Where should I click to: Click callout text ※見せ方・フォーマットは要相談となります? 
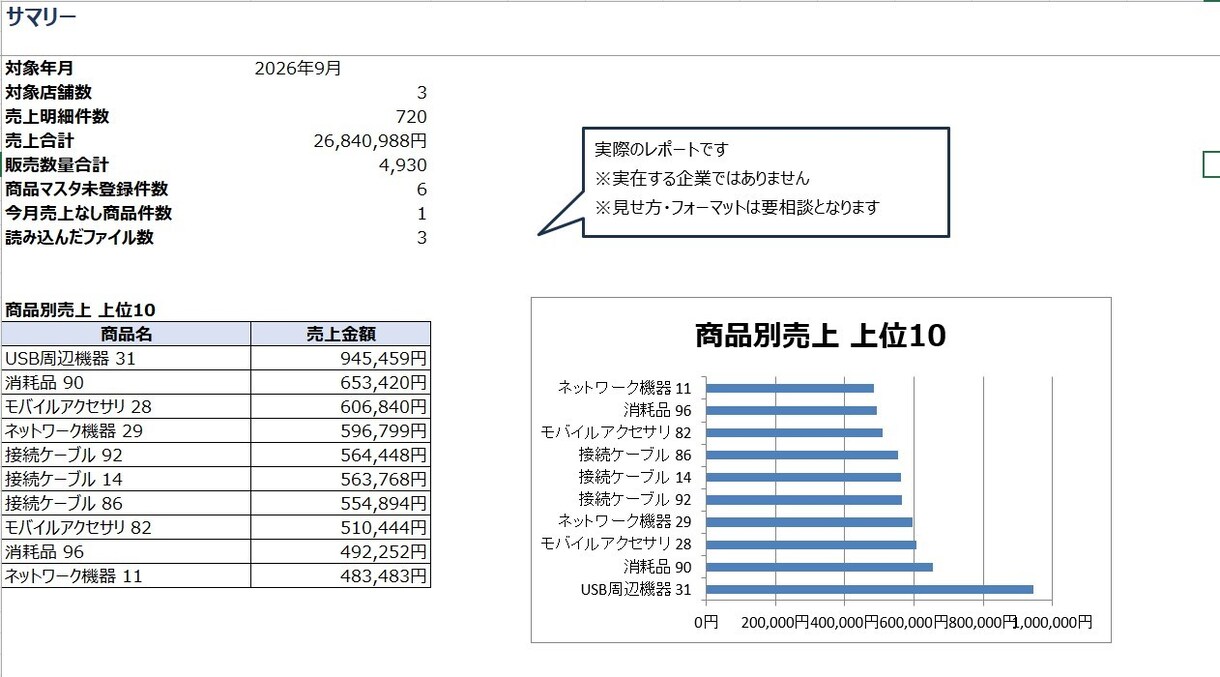[737, 207]
